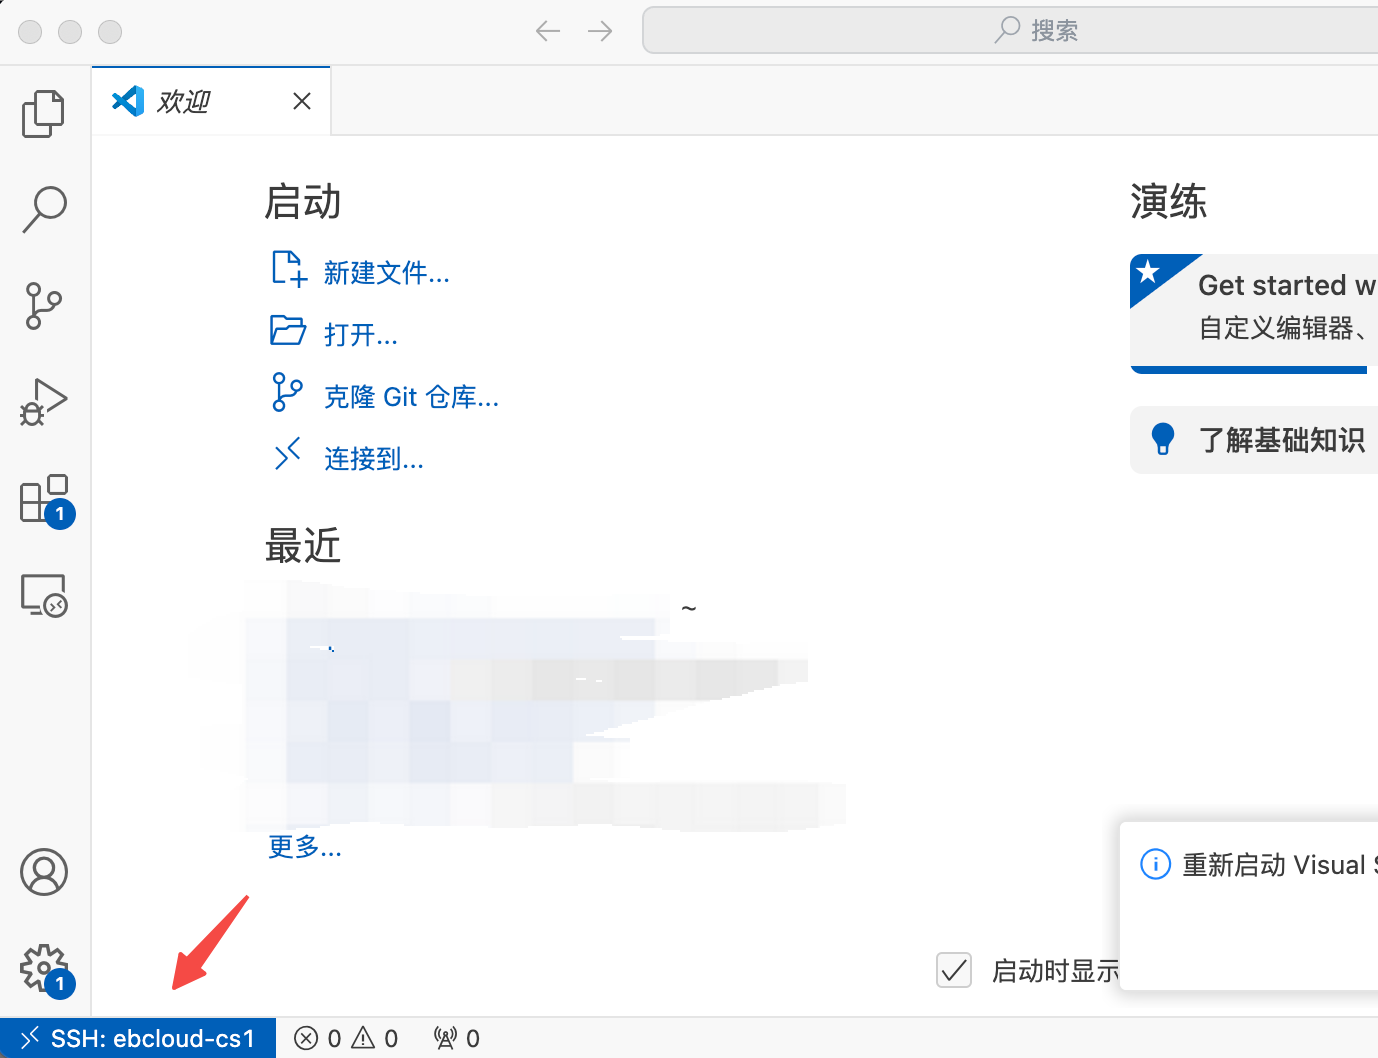Click the 克隆 Git 仓库... link
The width and height of the screenshot is (1378, 1058).
tap(411, 397)
